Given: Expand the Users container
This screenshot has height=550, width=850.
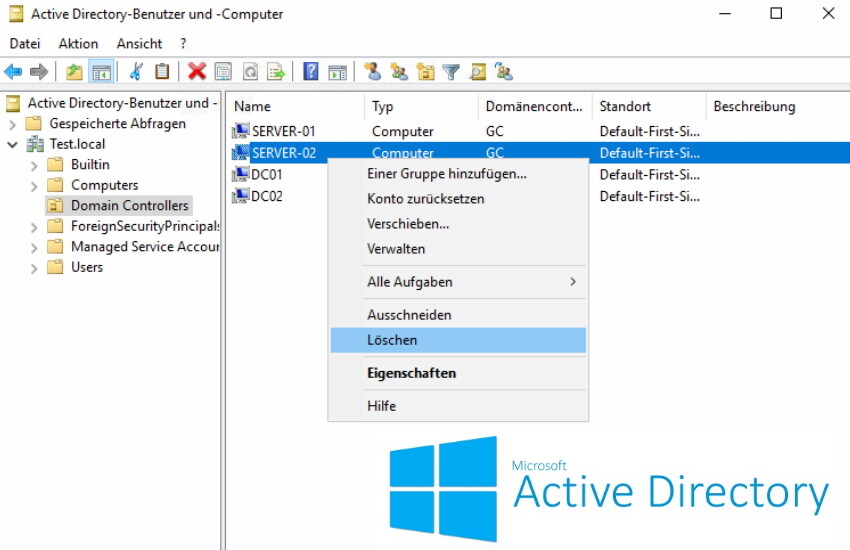Looking at the screenshot, I should point(34,268).
